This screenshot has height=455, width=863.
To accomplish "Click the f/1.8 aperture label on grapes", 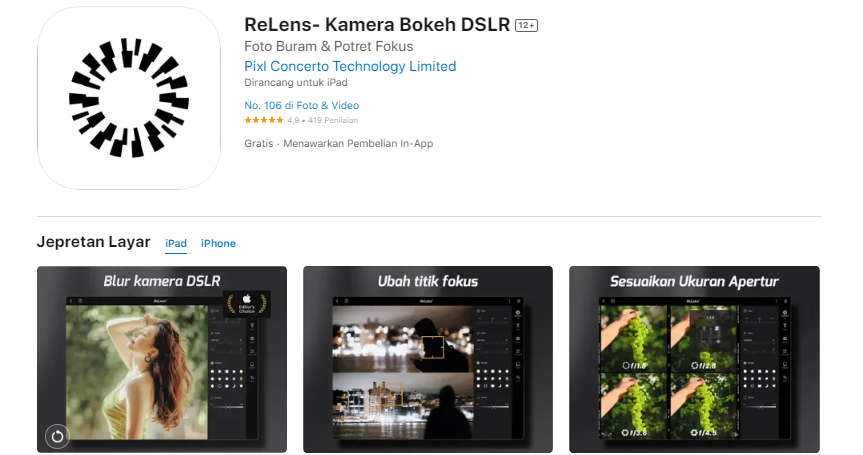I will coord(635,365).
